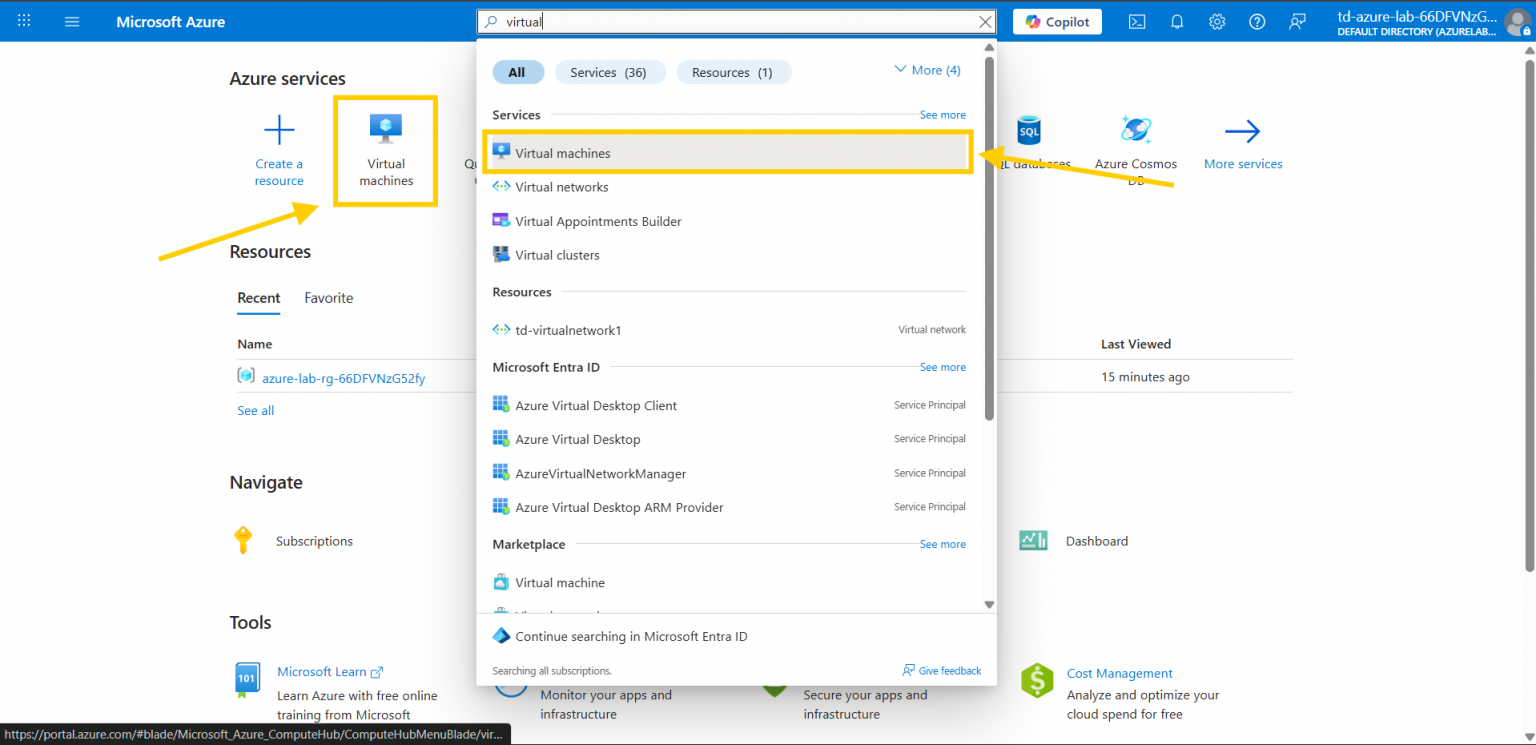Viewport: 1536px width, 745px height.
Task: Select Virtual machines in search results
Action: (x=727, y=153)
